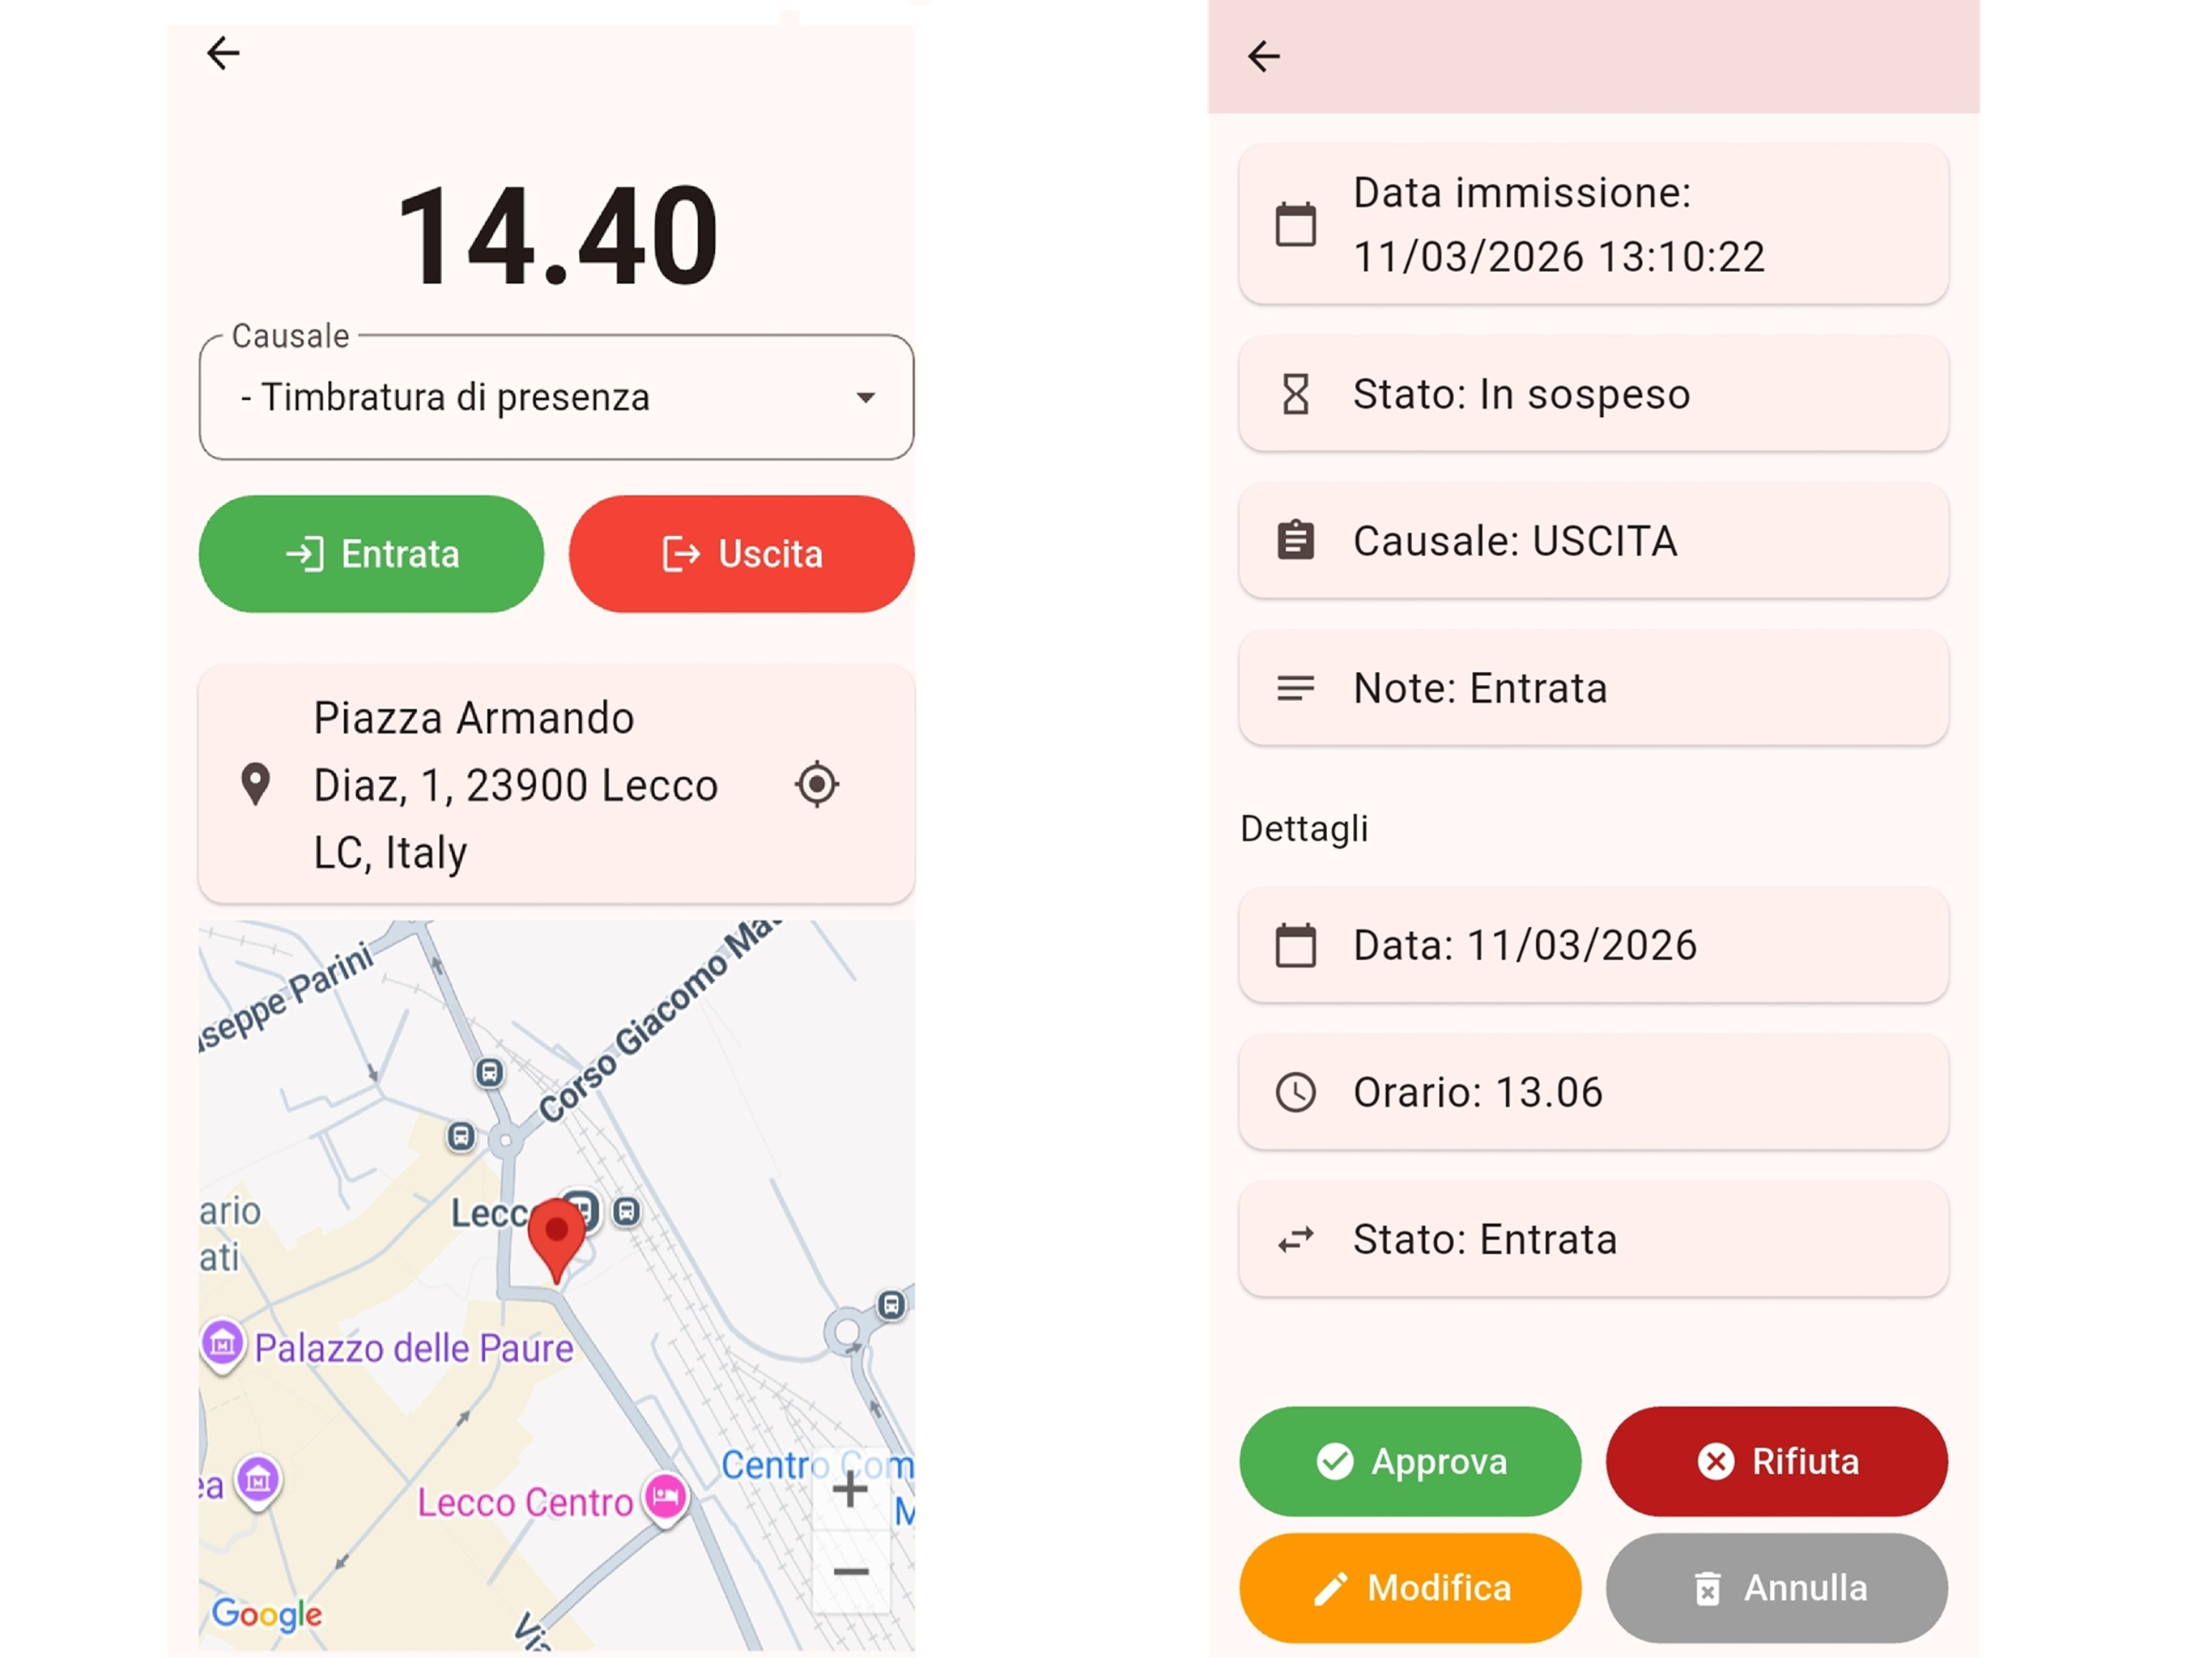
Task: Open the Causale dropdown arrow
Action: (866, 397)
